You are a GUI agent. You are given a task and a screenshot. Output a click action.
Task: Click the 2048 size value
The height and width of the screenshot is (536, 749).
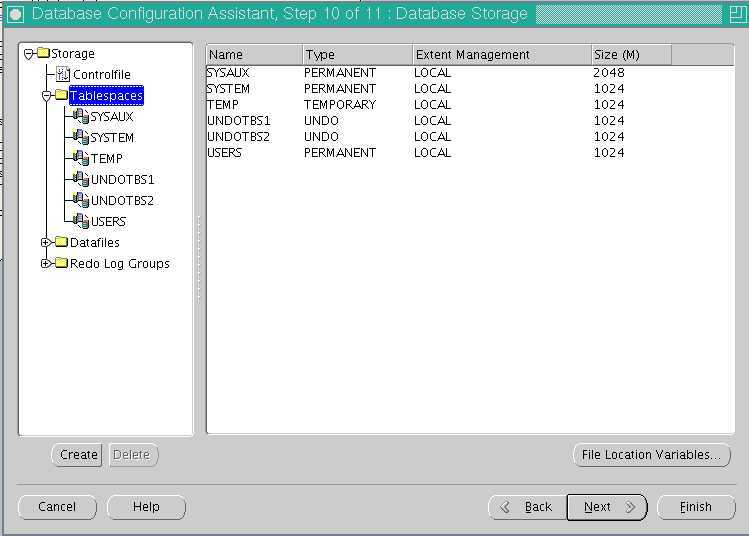[609, 73]
